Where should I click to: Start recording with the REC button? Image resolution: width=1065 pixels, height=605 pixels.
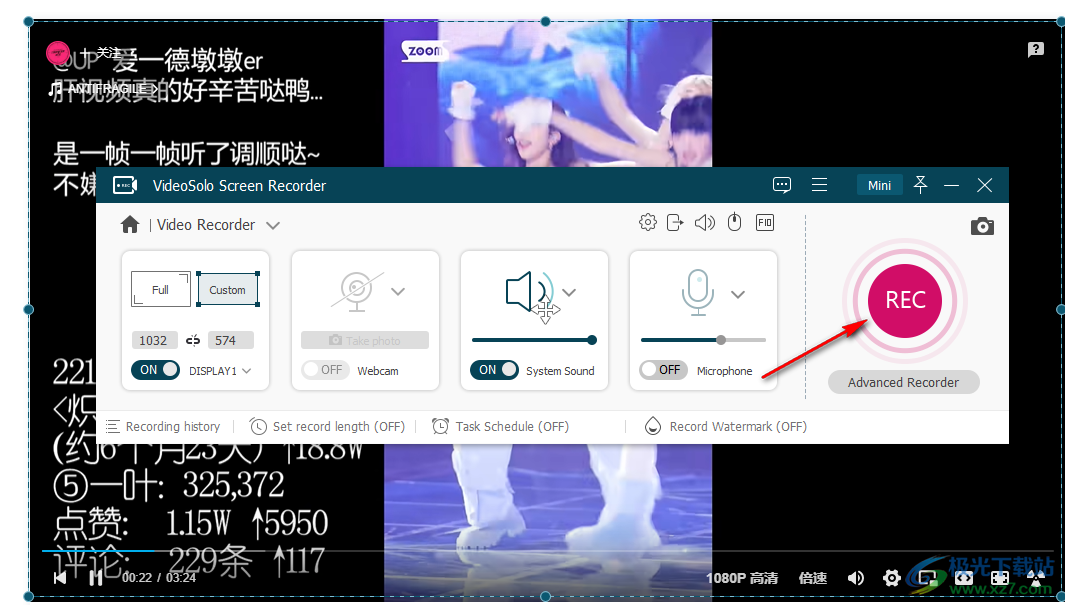pos(904,300)
